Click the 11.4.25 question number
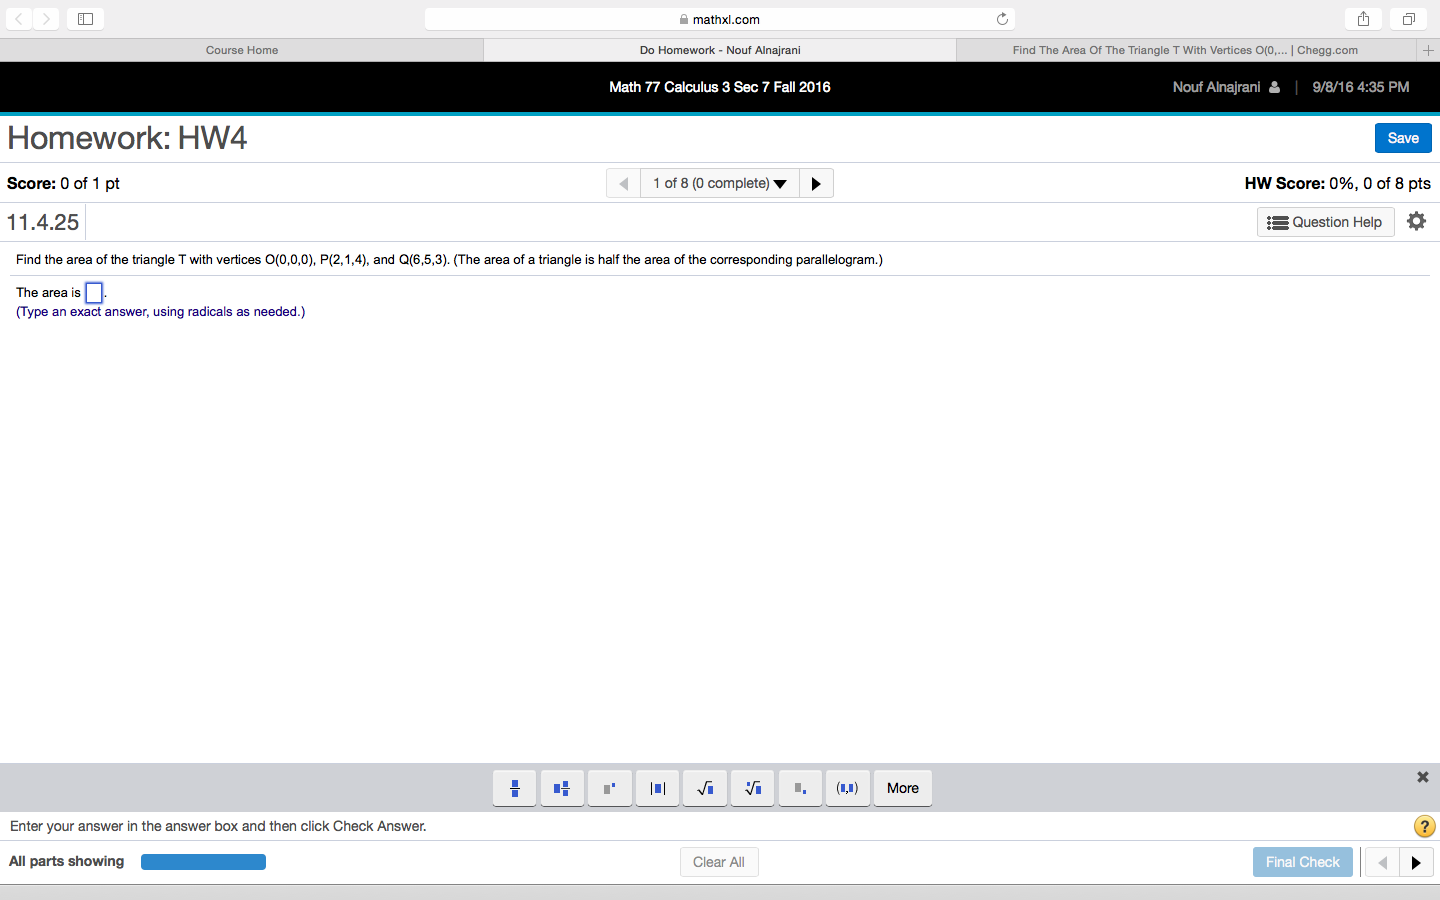Viewport: 1440px width, 900px height. coord(43,222)
